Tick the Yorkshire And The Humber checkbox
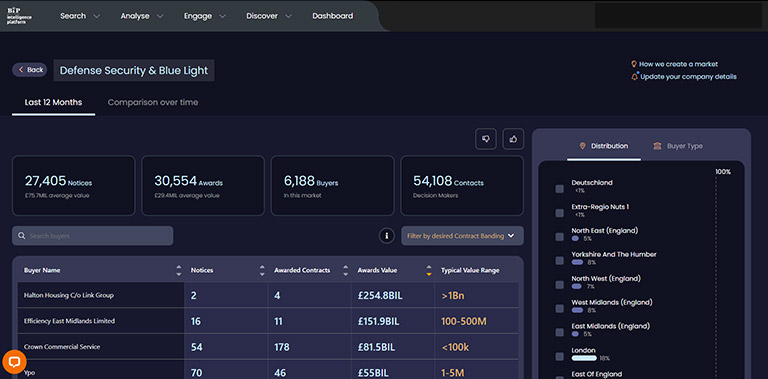768x379 pixels. pyautogui.click(x=559, y=261)
